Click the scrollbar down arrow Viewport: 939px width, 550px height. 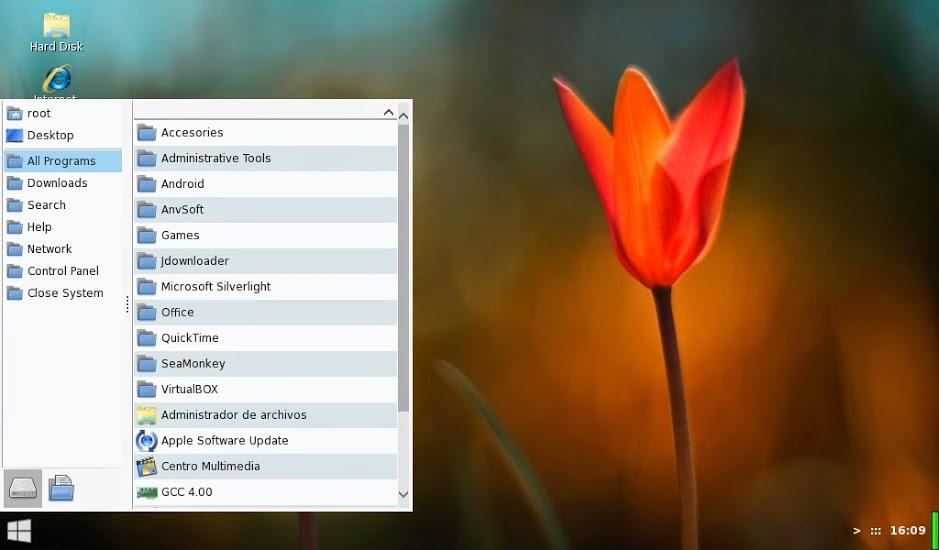[404, 494]
